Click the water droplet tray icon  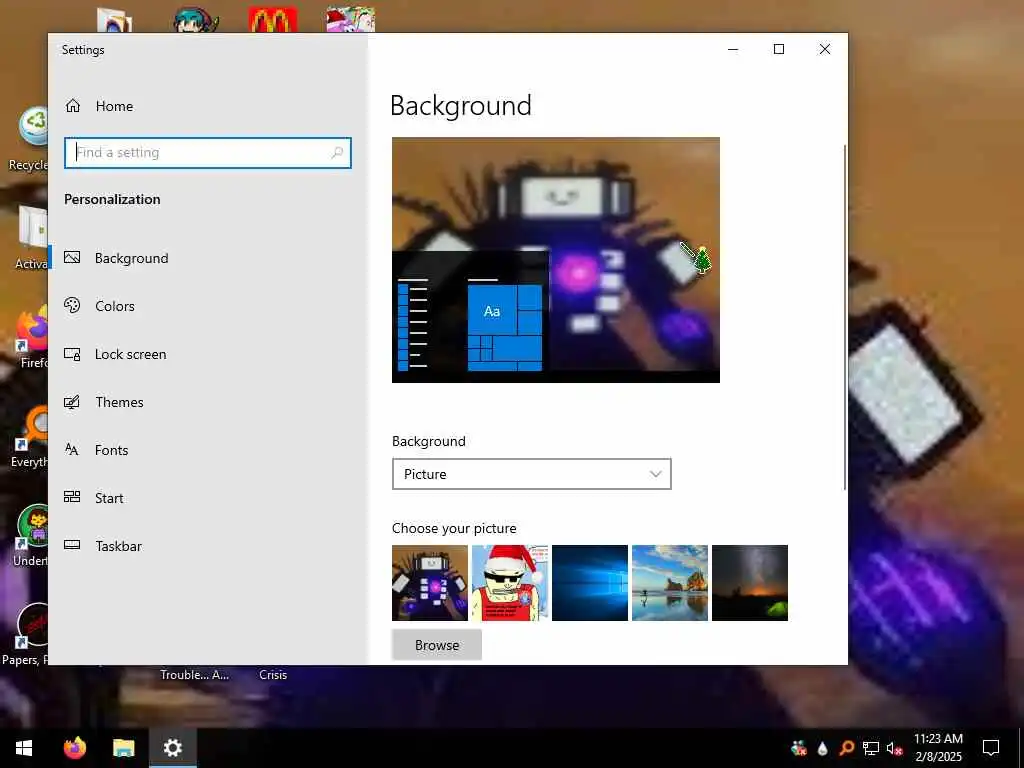pyautogui.click(x=823, y=748)
